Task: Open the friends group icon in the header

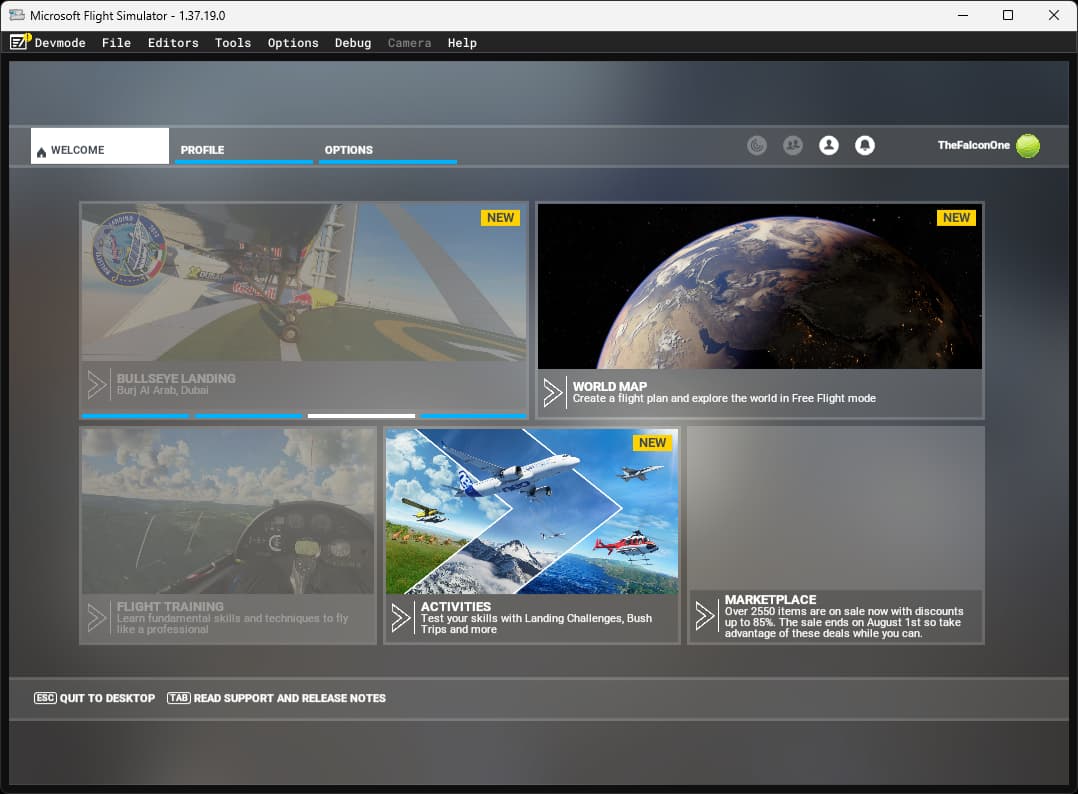Action: [793, 146]
